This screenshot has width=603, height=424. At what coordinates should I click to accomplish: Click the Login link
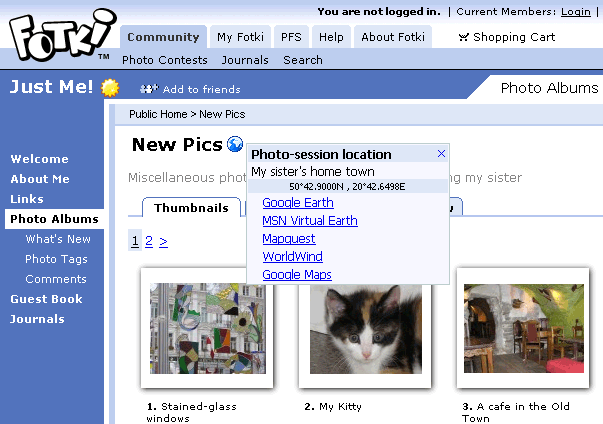575,12
